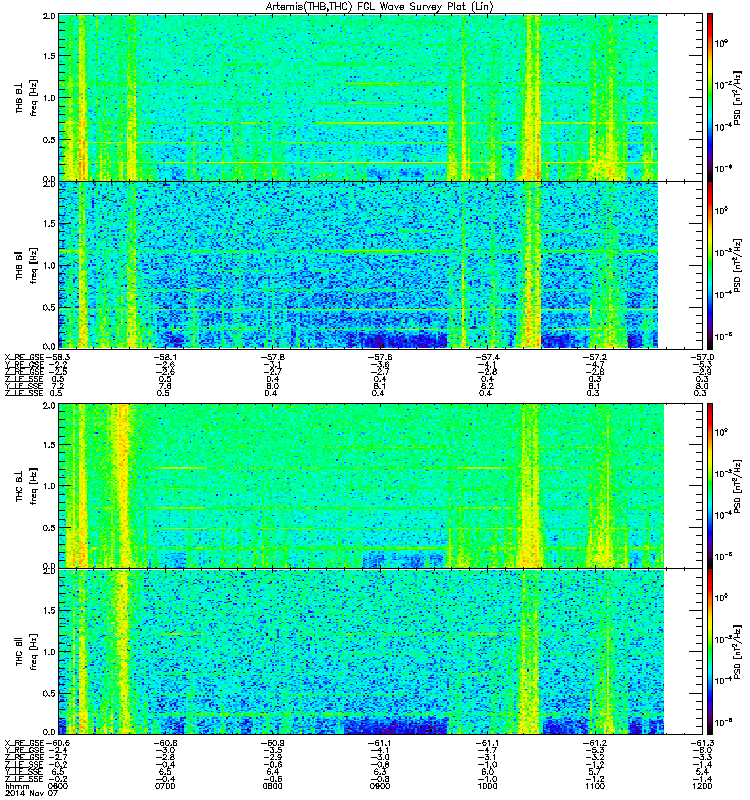
Task: Click the THC B∥ panel color bar
Action: [710, 652]
